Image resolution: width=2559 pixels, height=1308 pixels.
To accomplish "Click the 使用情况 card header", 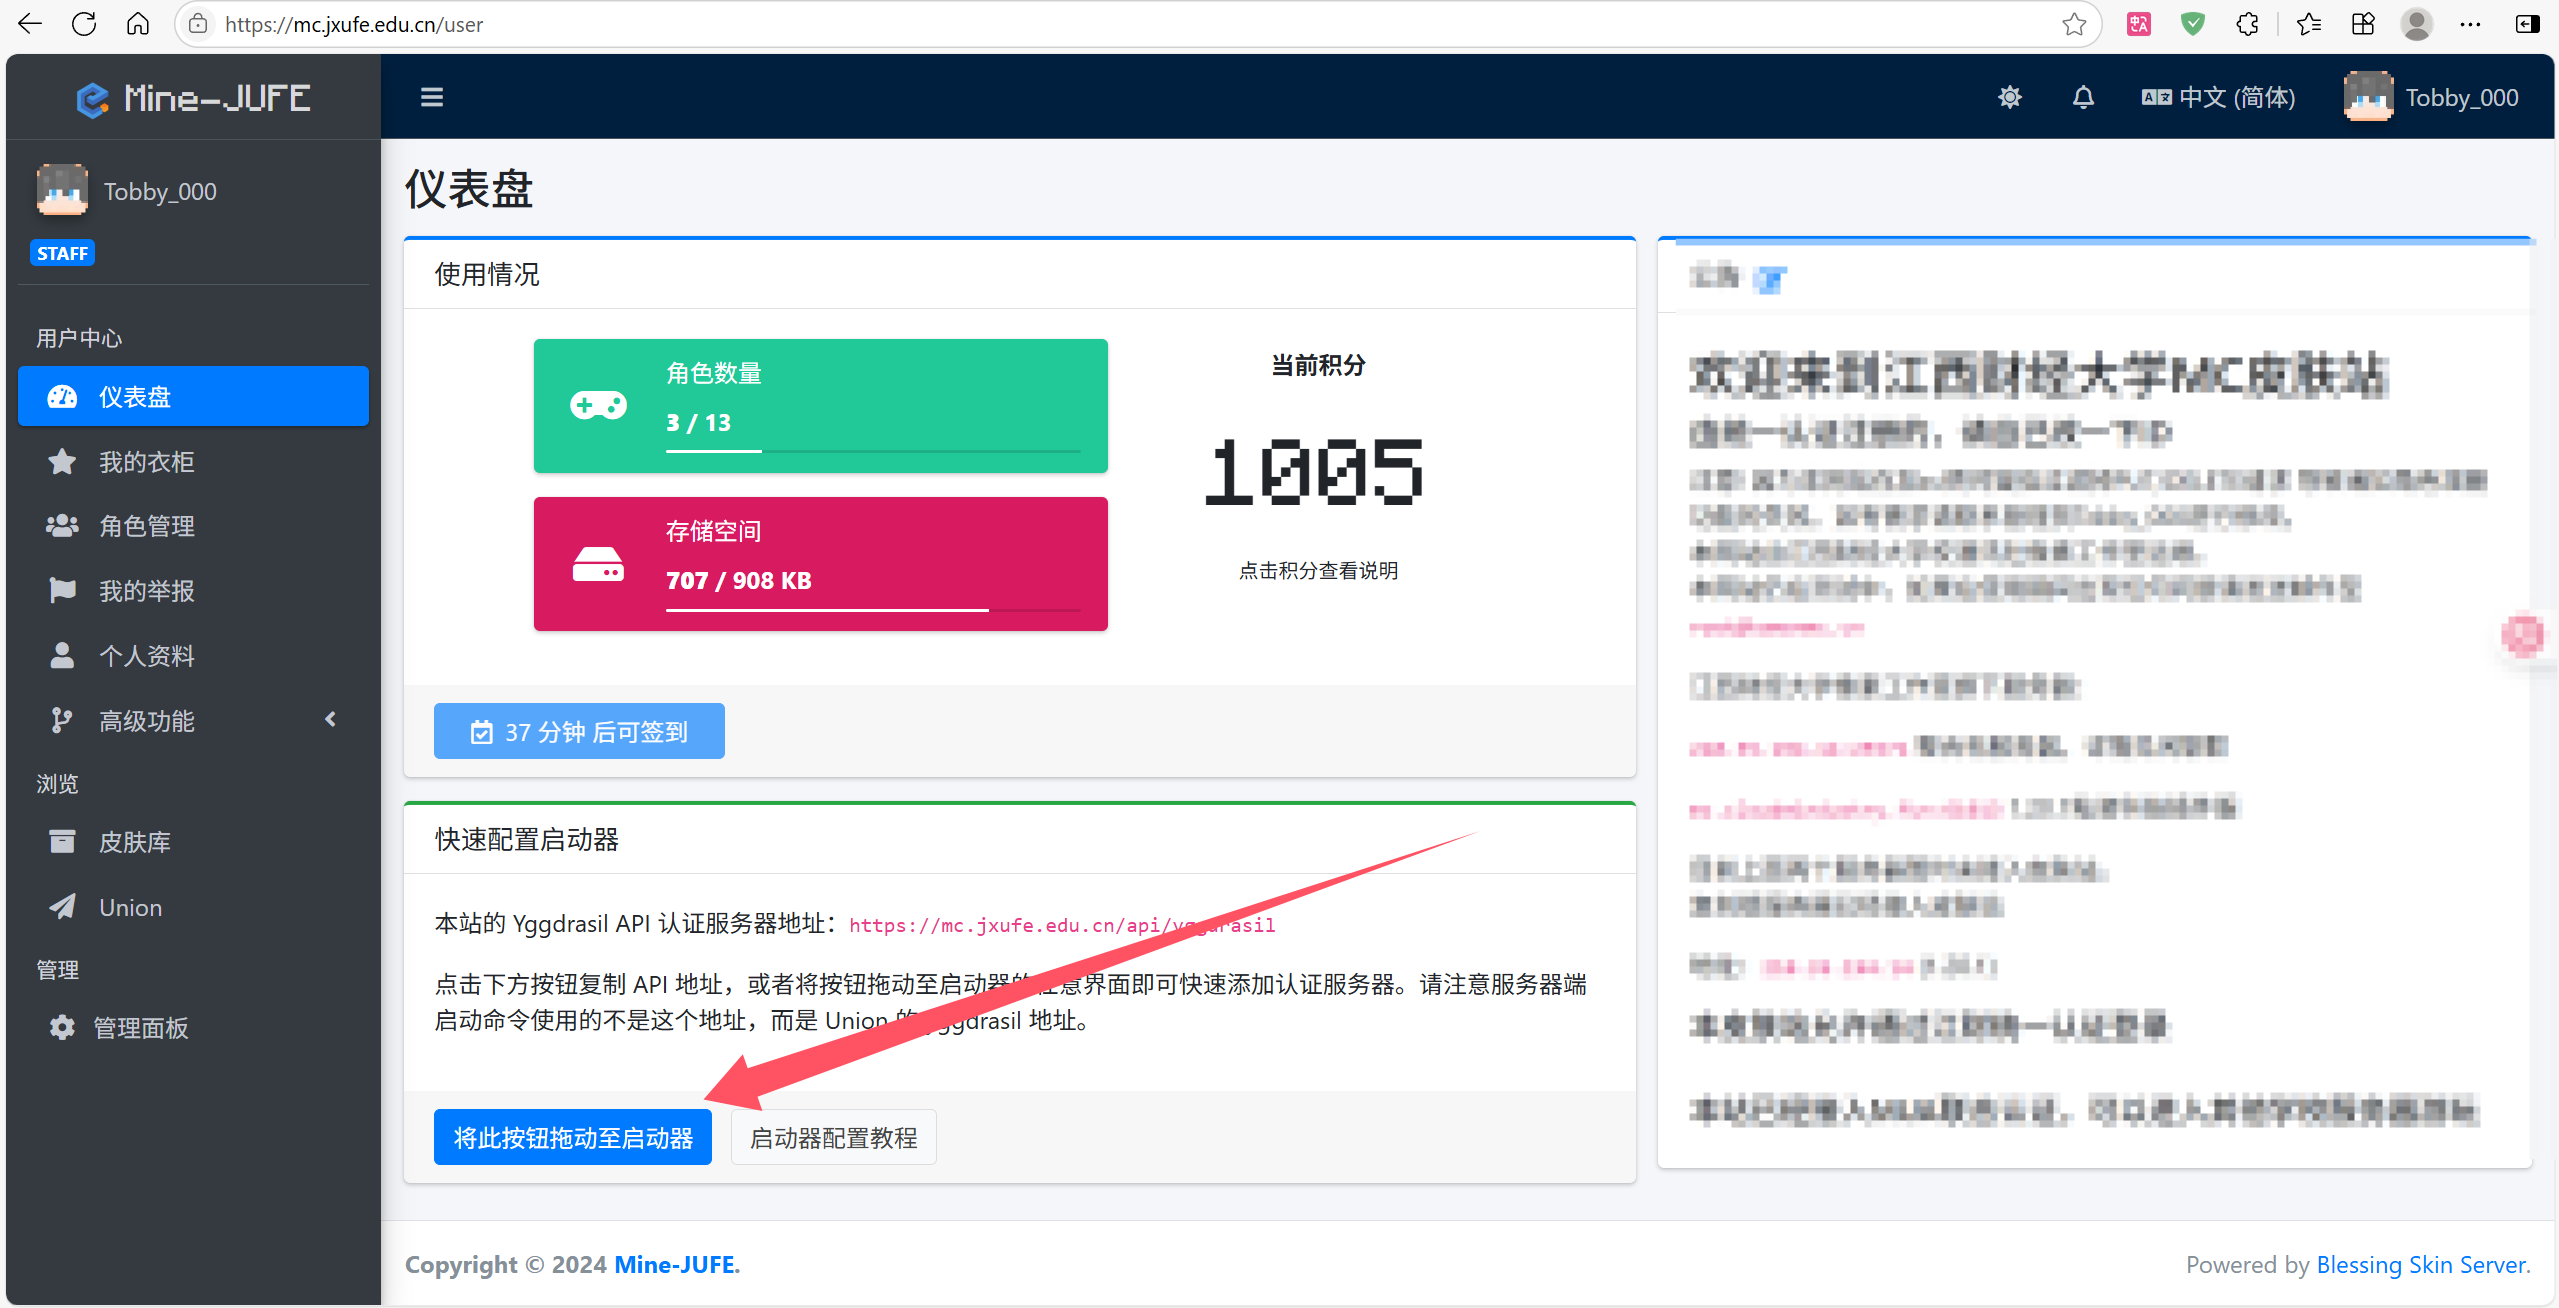I will [1019, 274].
